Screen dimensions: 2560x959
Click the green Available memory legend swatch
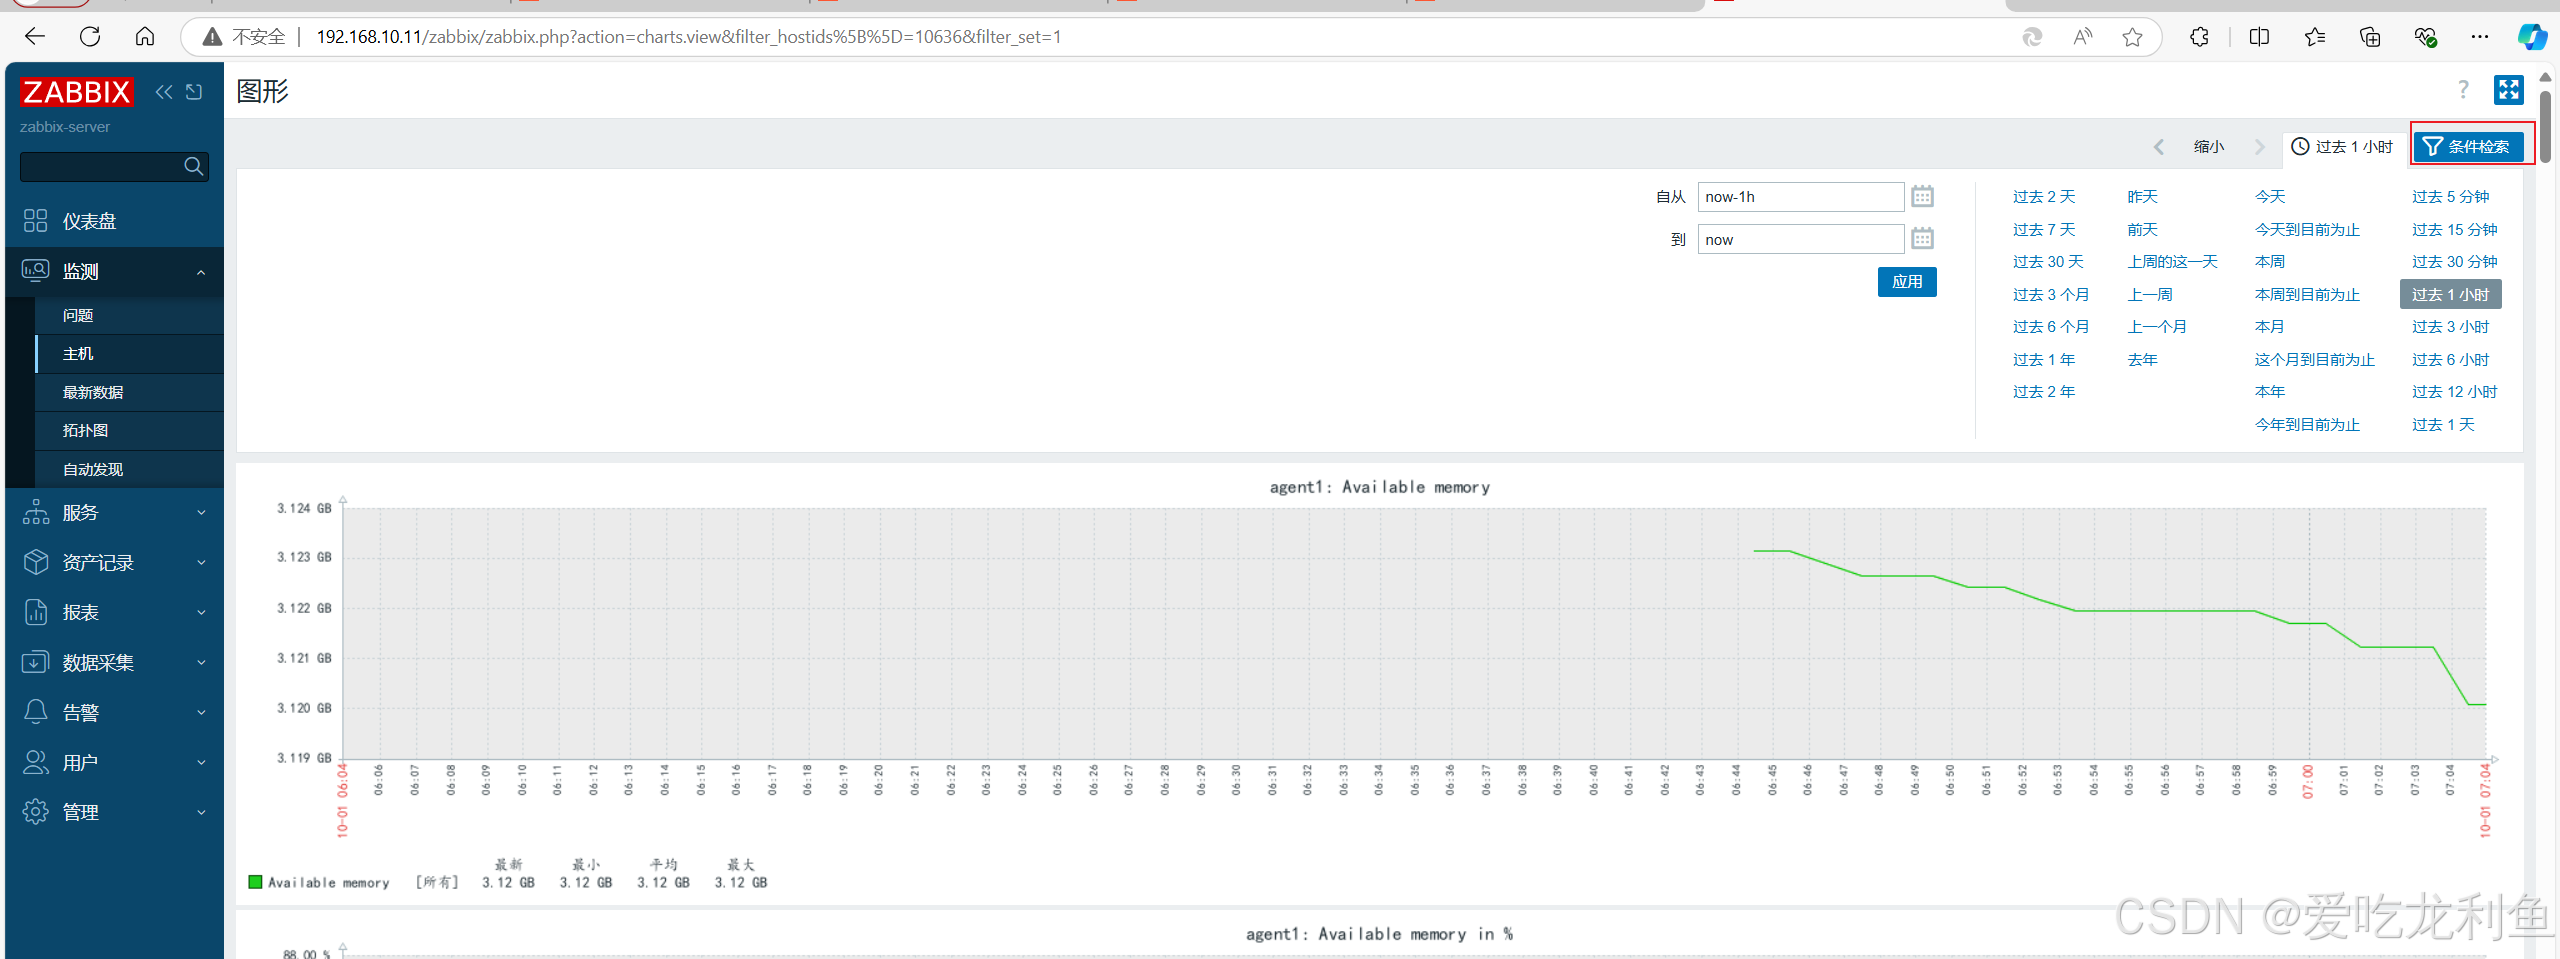click(x=255, y=882)
